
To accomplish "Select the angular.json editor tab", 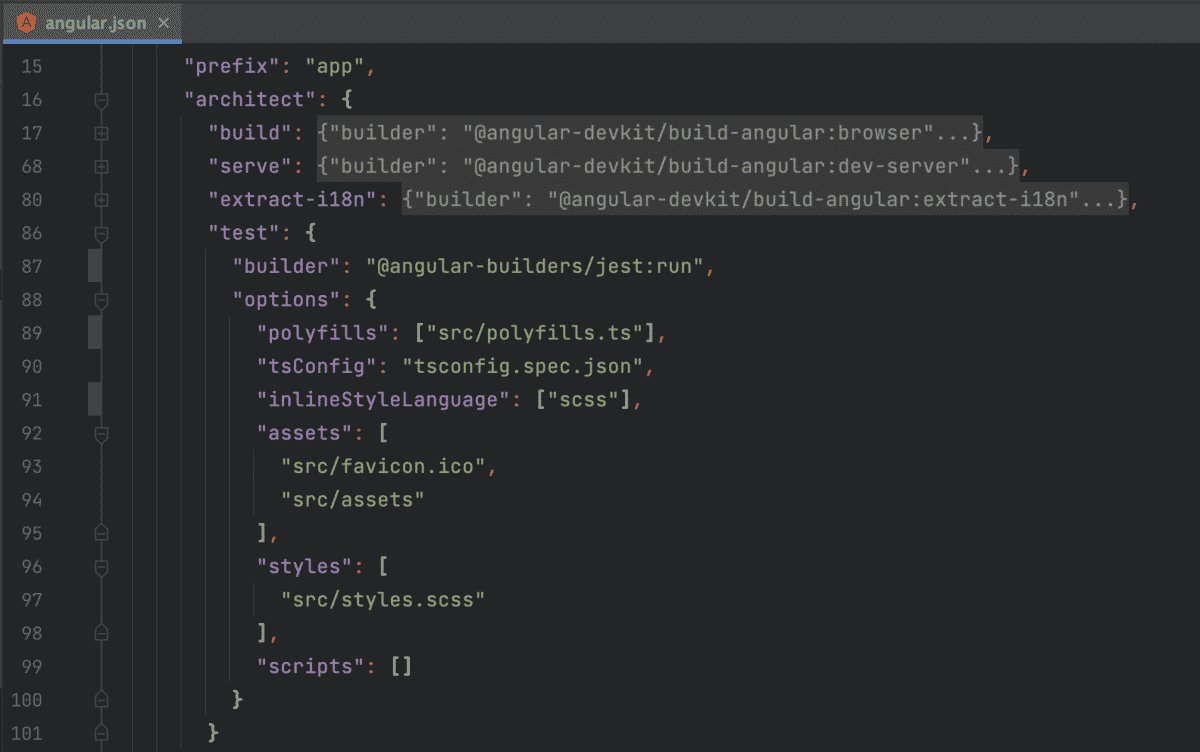I will click(95, 22).
